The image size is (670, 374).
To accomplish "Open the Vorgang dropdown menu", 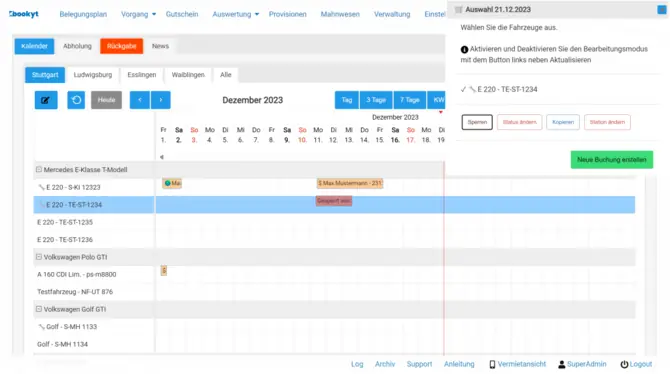I will (138, 14).
